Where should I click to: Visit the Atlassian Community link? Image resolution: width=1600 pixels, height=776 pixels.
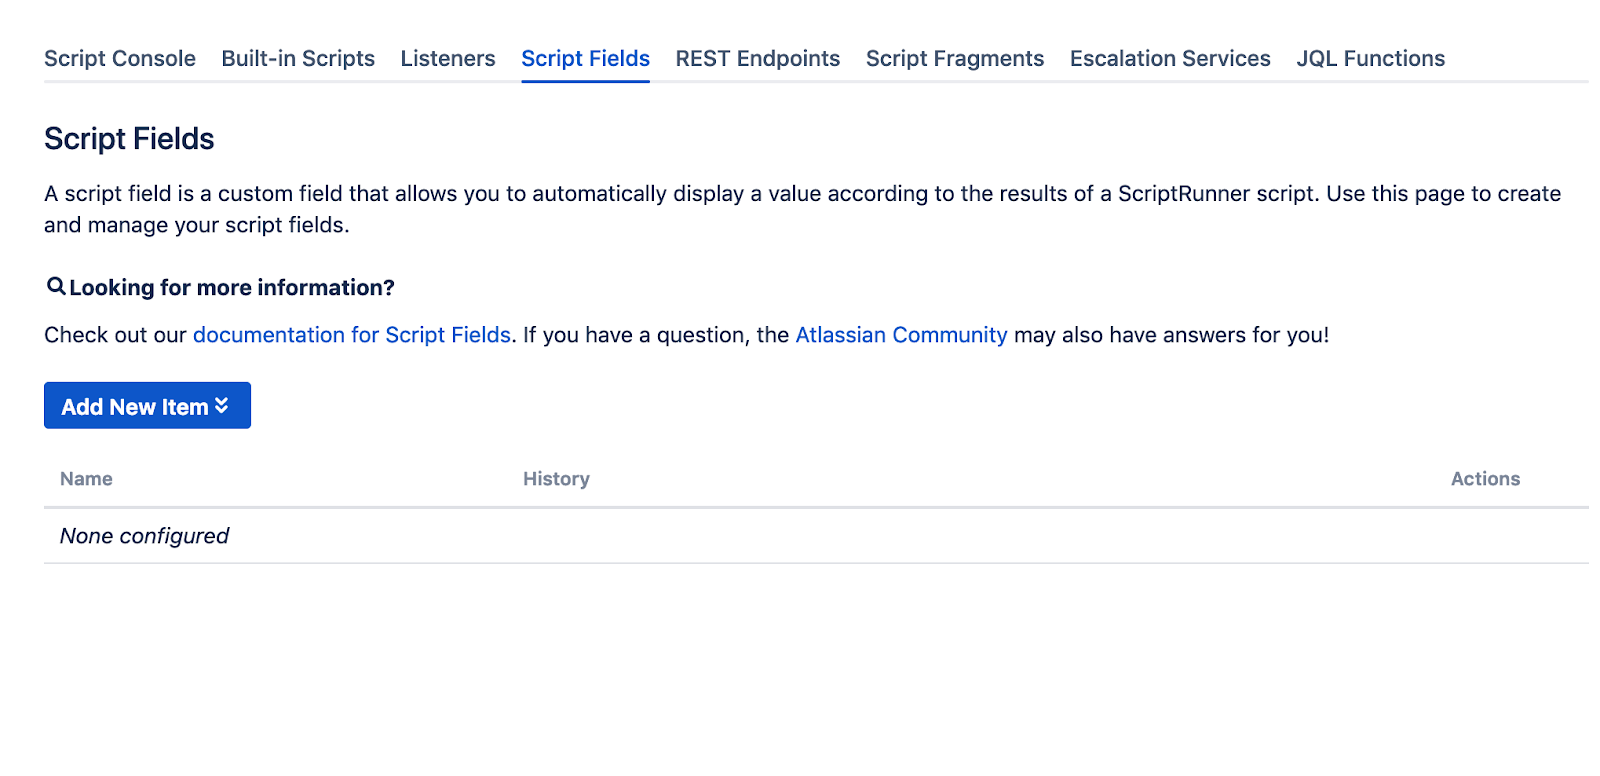[x=901, y=335]
